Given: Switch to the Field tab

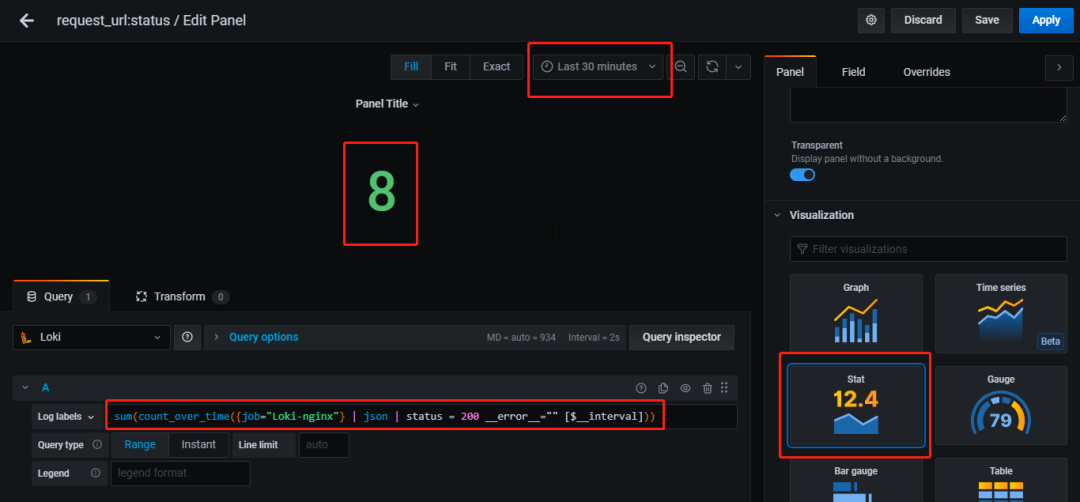Looking at the screenshot, I should (x=853, y=72).
